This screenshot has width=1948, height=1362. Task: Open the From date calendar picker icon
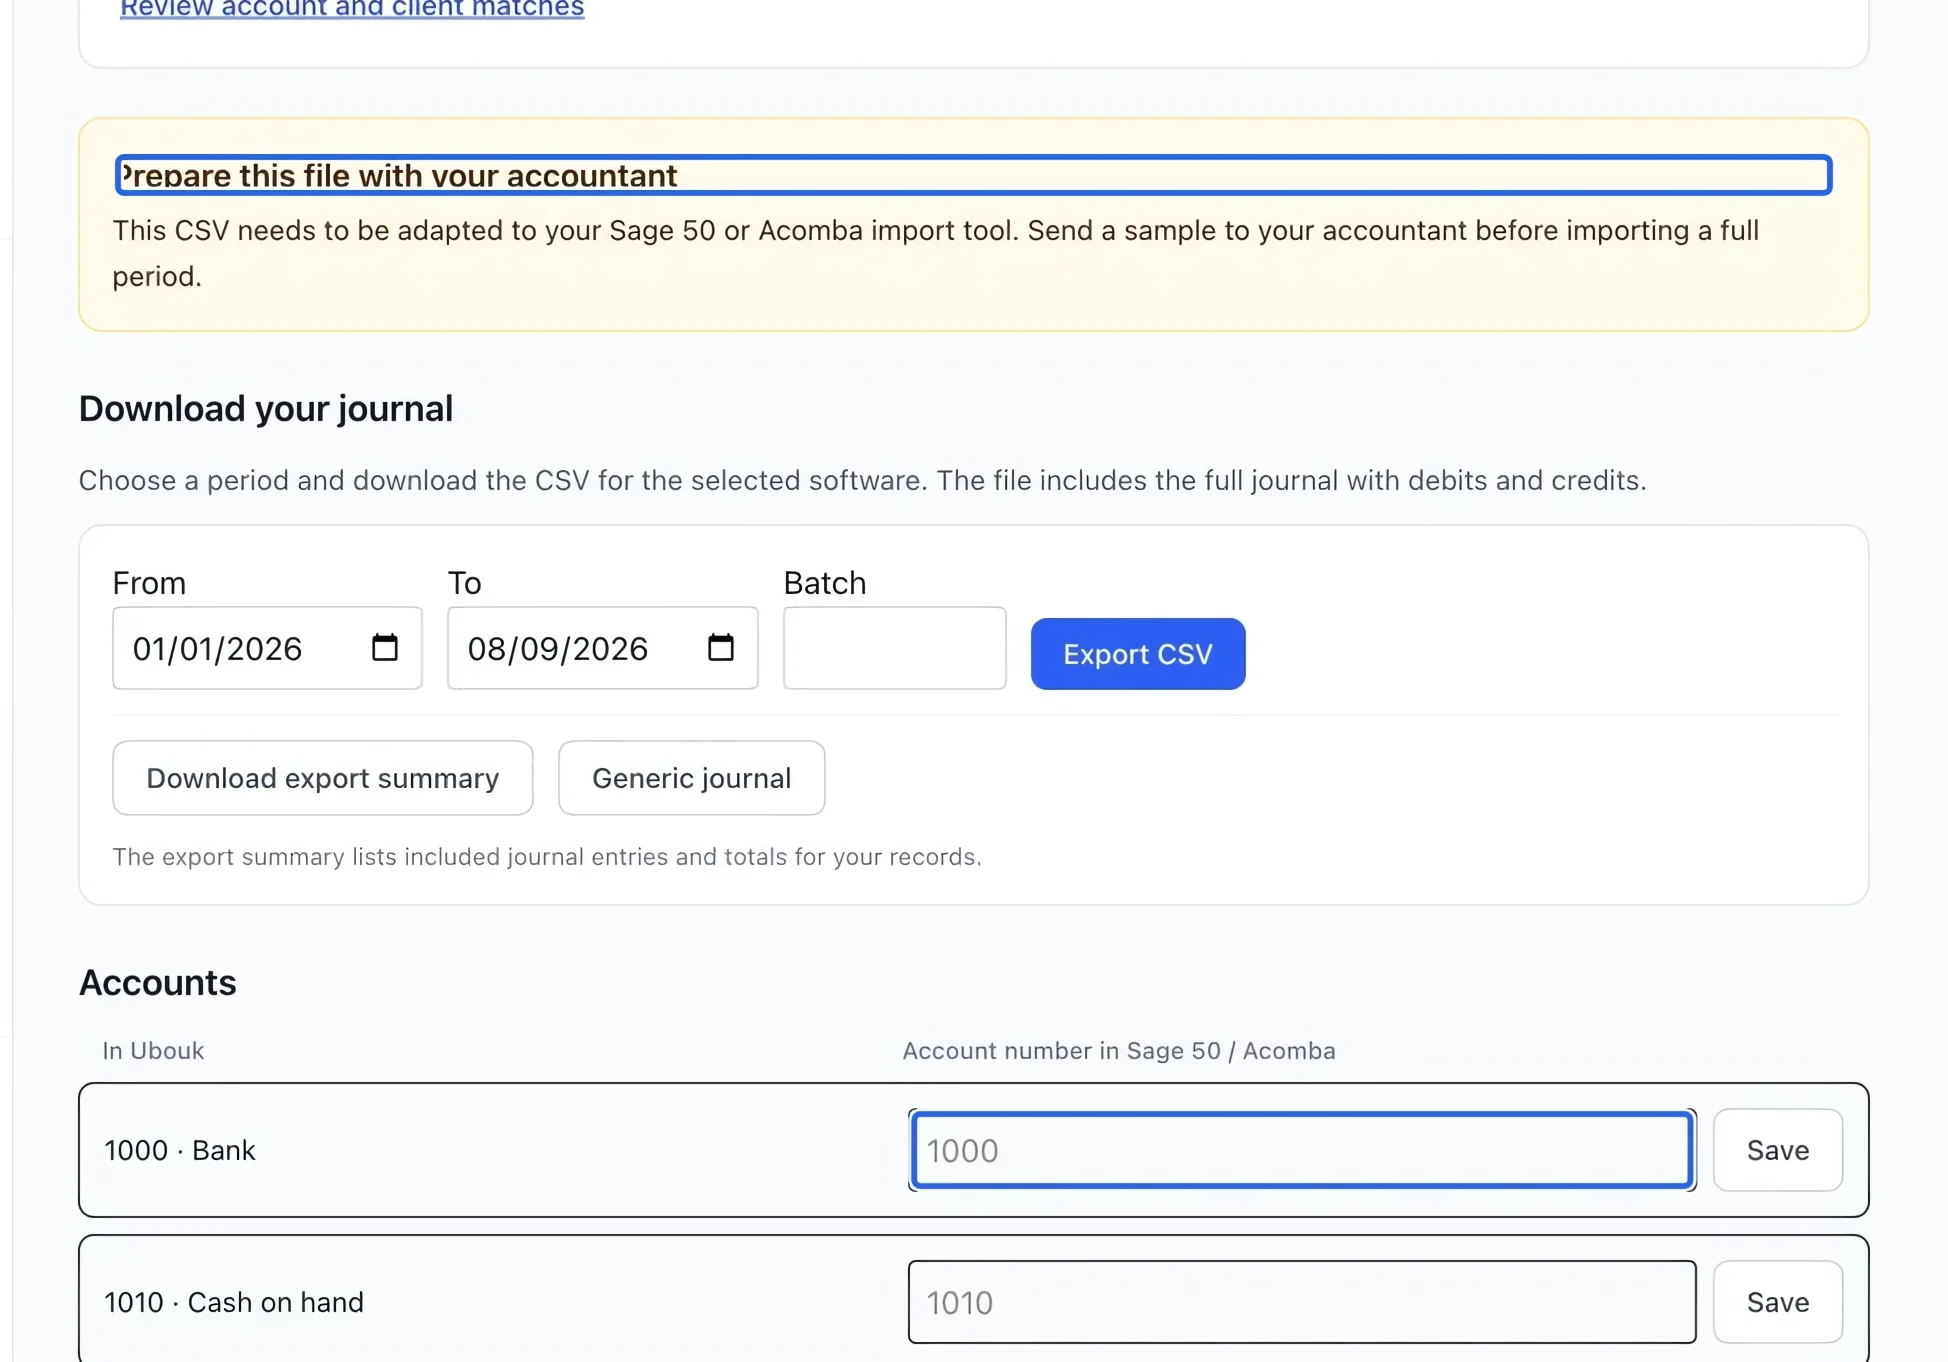tap(385, 648)
